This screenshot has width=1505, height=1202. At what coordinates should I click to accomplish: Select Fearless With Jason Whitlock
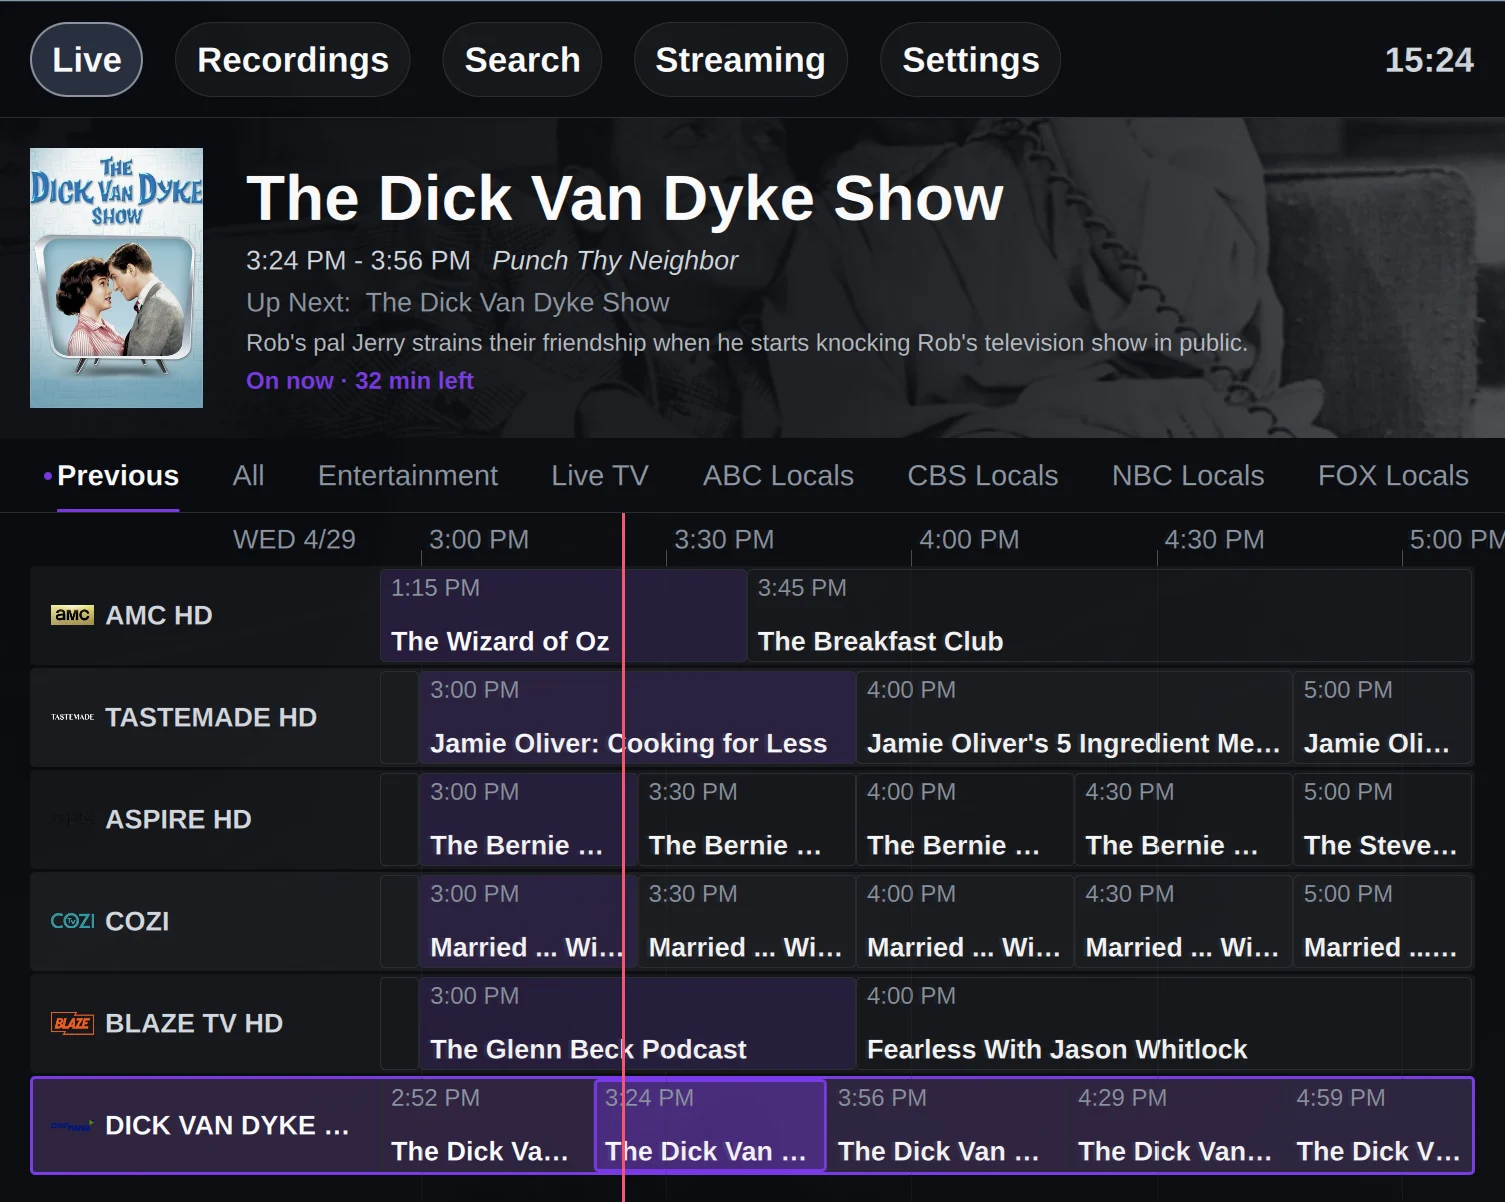[1164, 1023]
